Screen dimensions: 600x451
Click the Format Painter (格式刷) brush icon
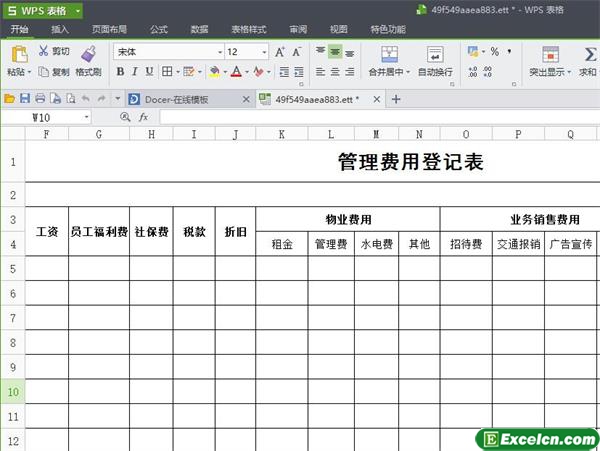tap(88, 53)
